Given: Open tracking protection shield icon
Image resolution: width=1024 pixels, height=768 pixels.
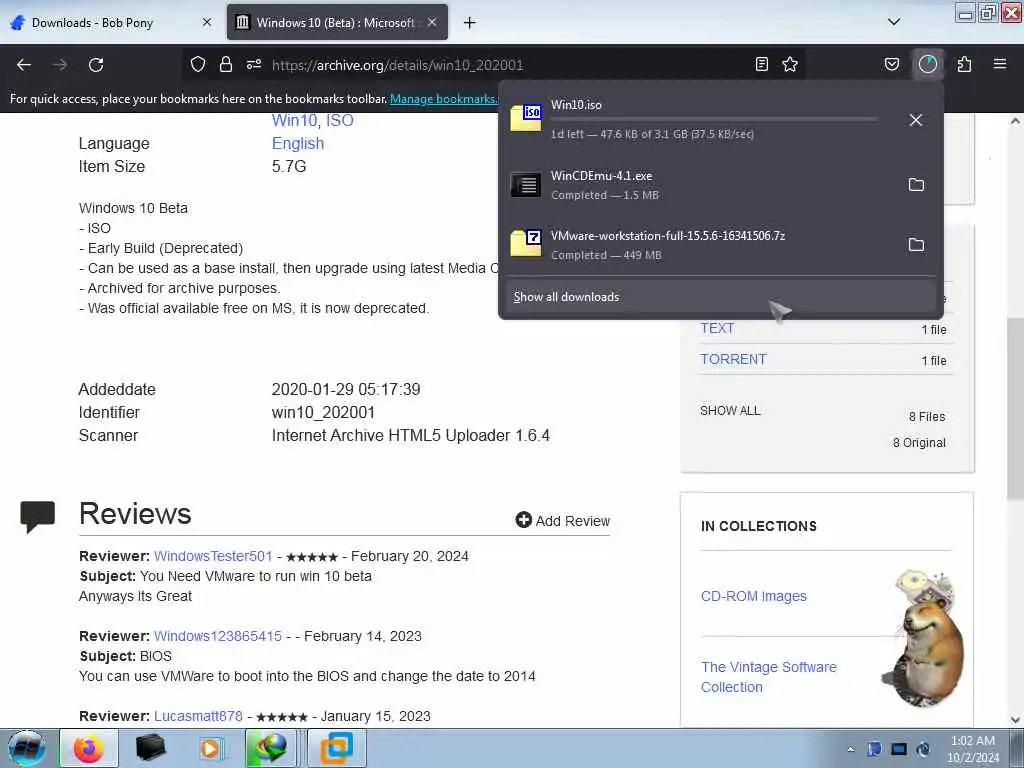Looking at the screenshot, I should click(198, 64).
